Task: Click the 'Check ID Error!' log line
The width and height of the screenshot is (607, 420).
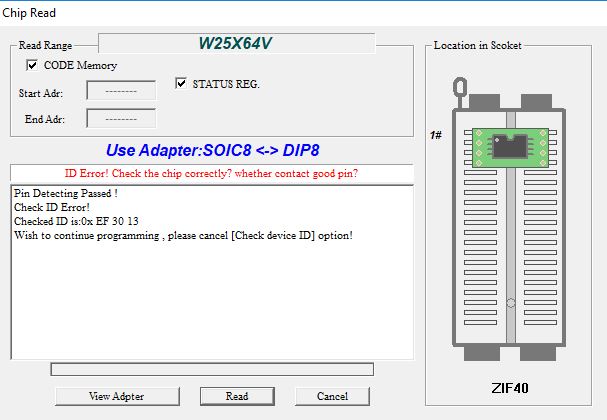Action: (52, 207)
